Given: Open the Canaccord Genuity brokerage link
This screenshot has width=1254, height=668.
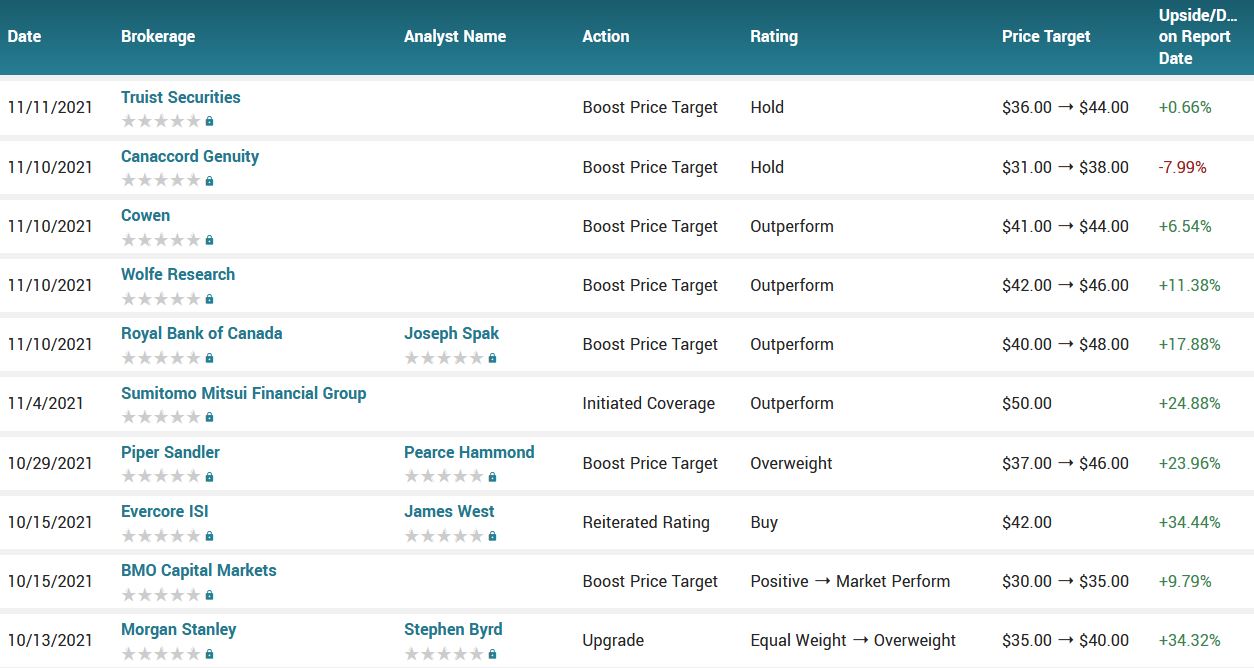Looking at the screenshot, I should (x=190, y=156).
